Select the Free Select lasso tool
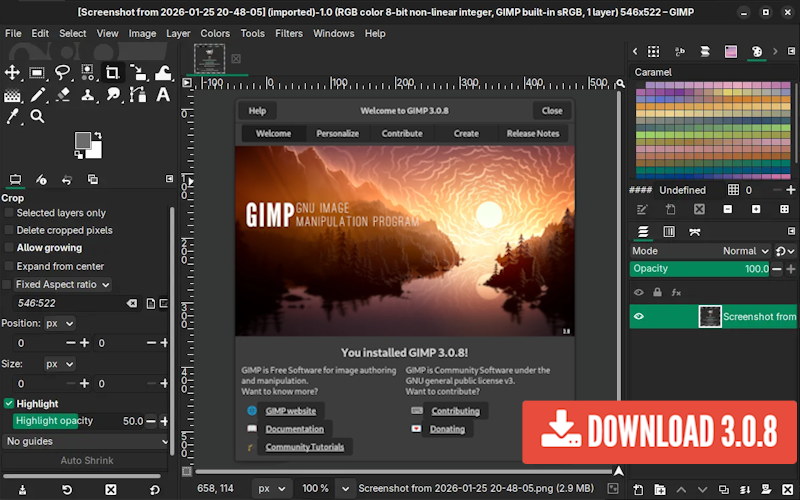 [62, 72]
